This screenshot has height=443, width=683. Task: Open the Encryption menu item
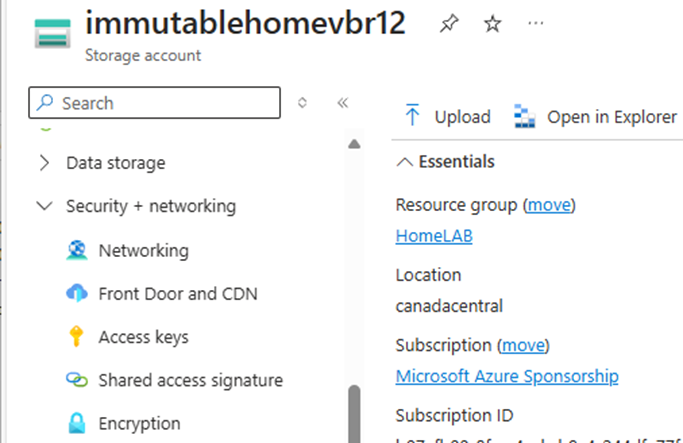[x=139, y=423]
